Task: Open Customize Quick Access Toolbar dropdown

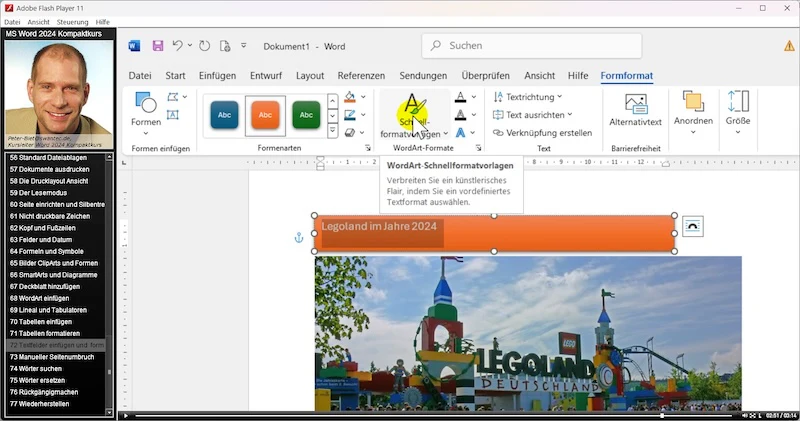Action: click(244, 45)
